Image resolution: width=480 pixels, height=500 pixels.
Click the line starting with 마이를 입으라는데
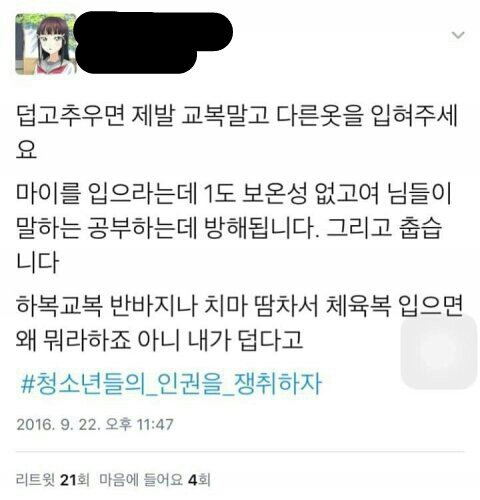(234, 193)
